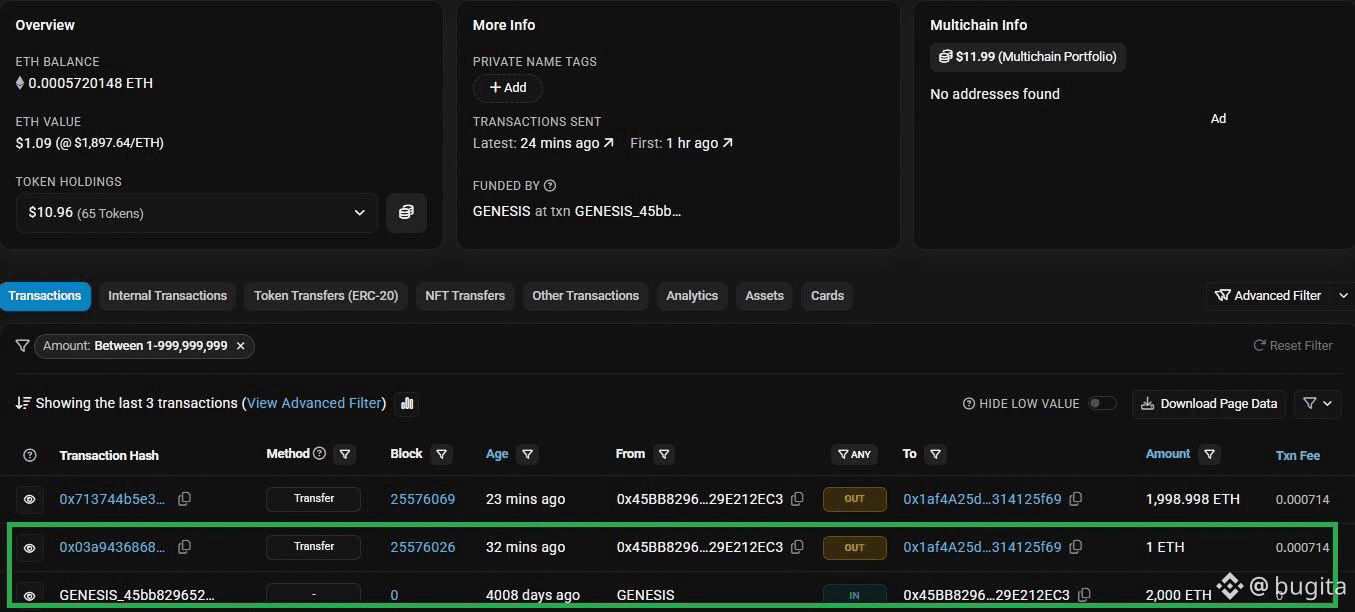Open the From column filter
Image resolution: width=1355 pixels, height=612 pixels.
coord(664,454)
